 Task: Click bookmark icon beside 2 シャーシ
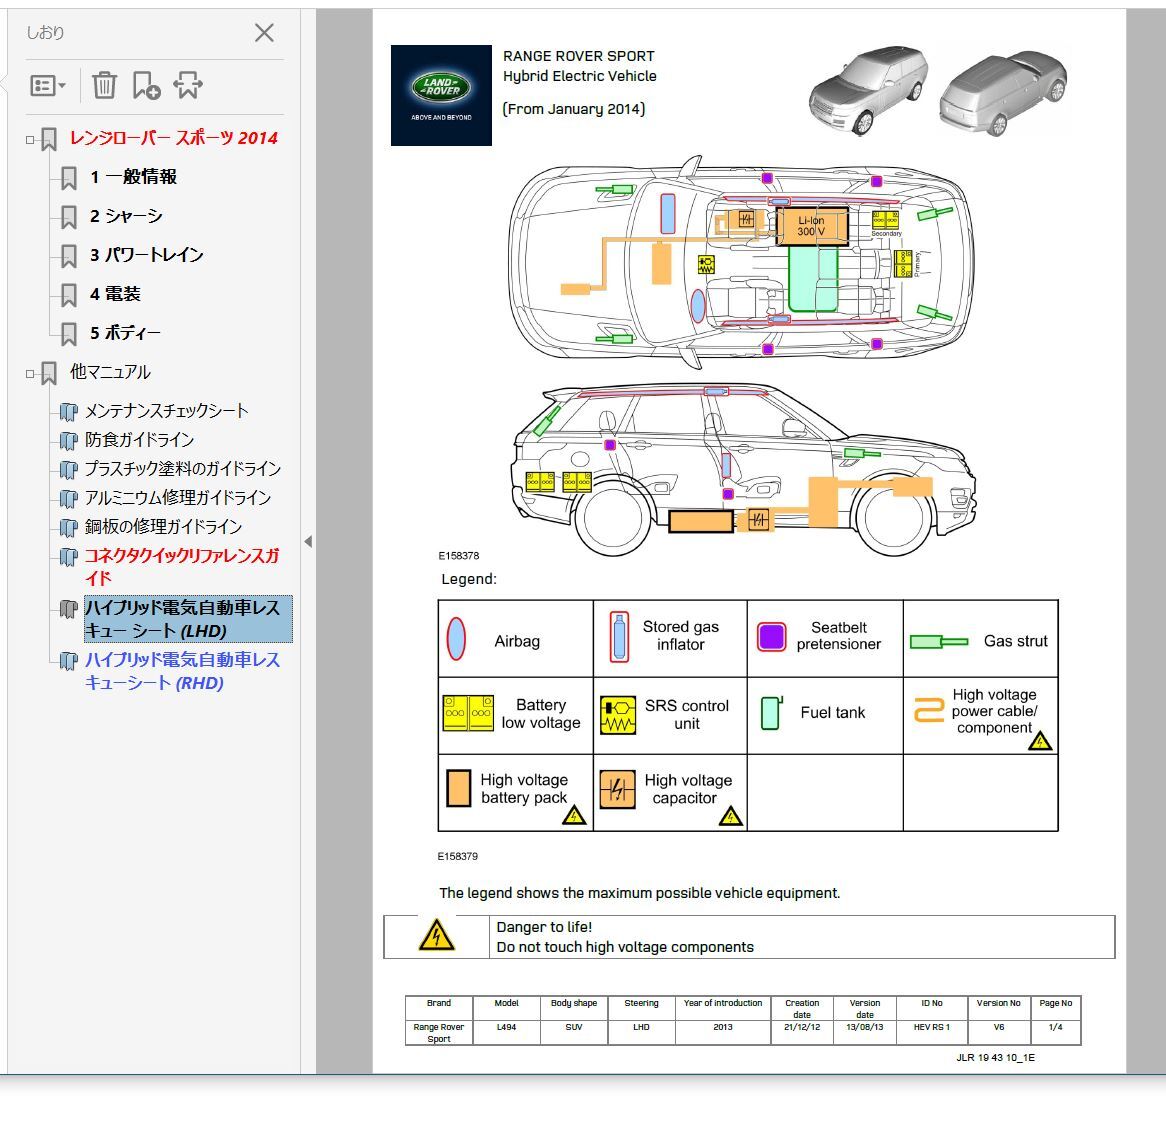(x=68, y=217)
